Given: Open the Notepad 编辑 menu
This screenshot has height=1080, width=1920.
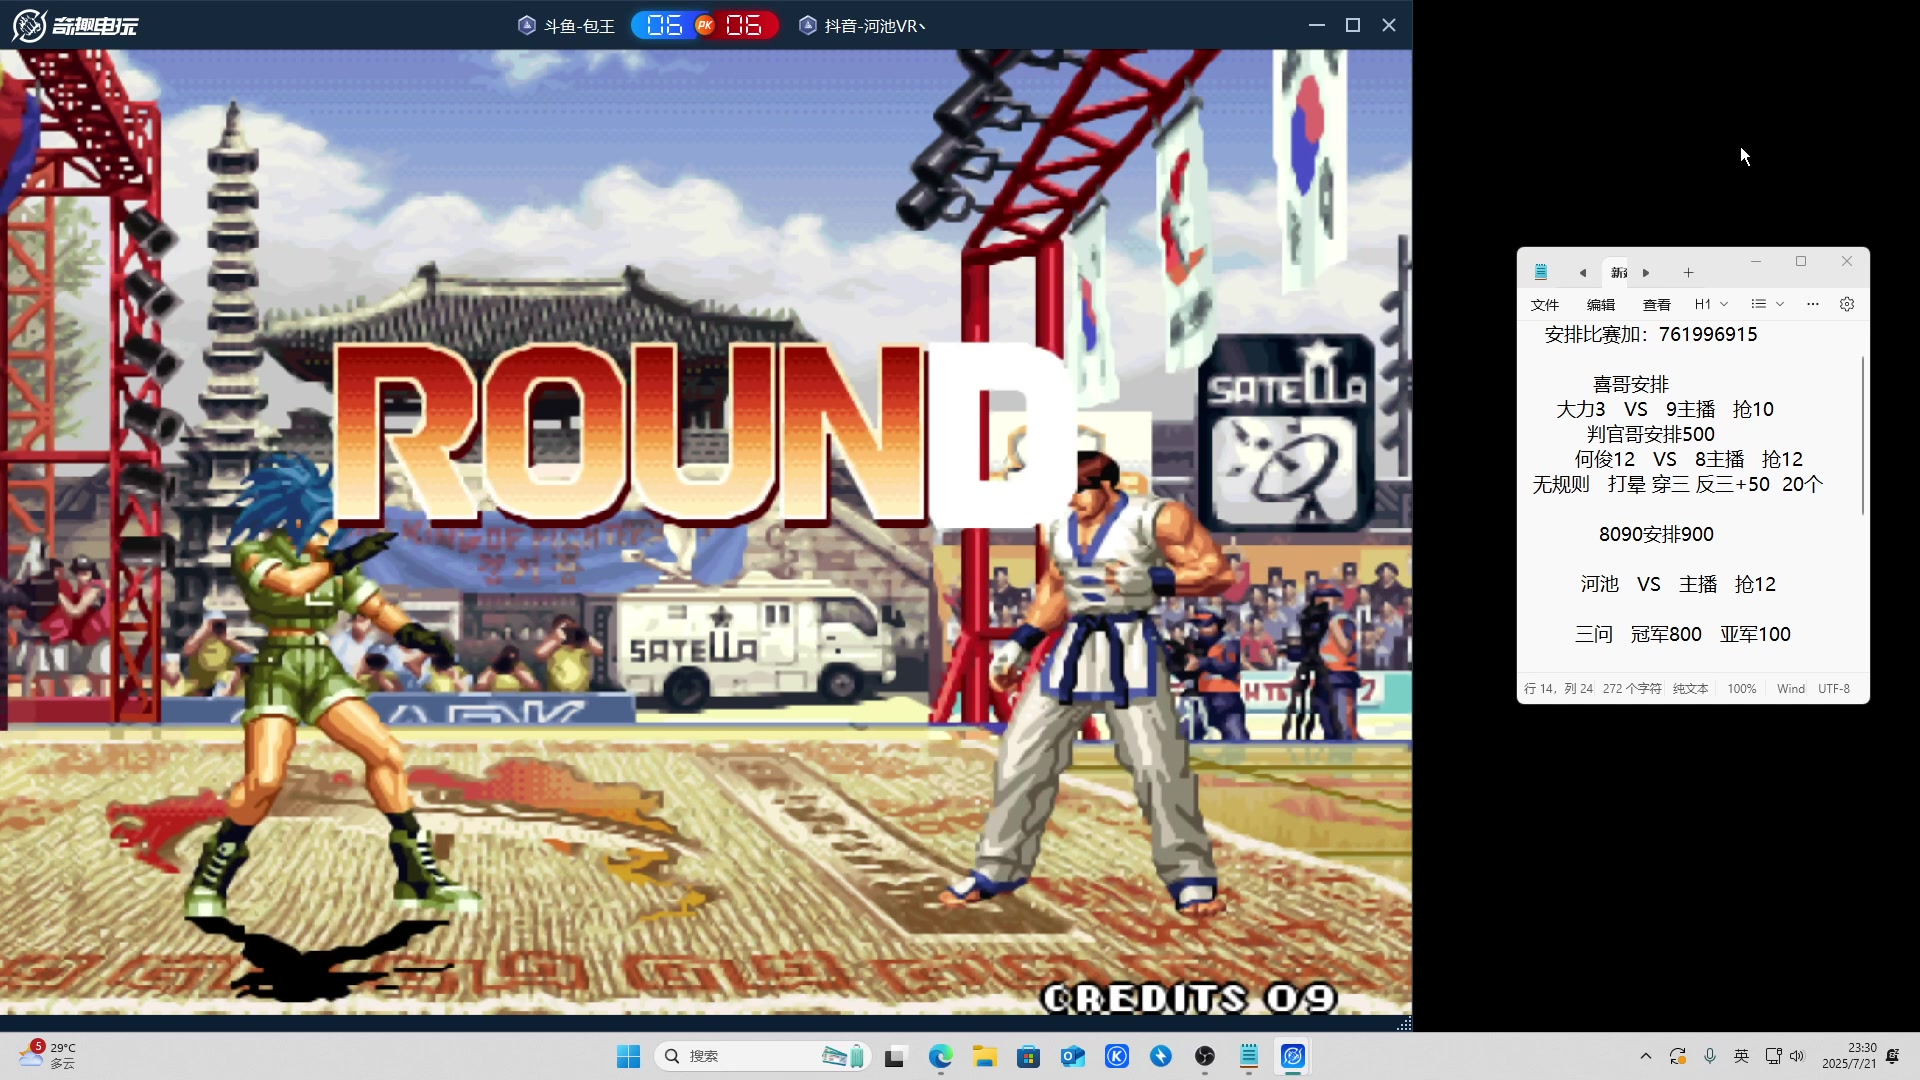Looking at the screenshot, I should pos(1600,305).
